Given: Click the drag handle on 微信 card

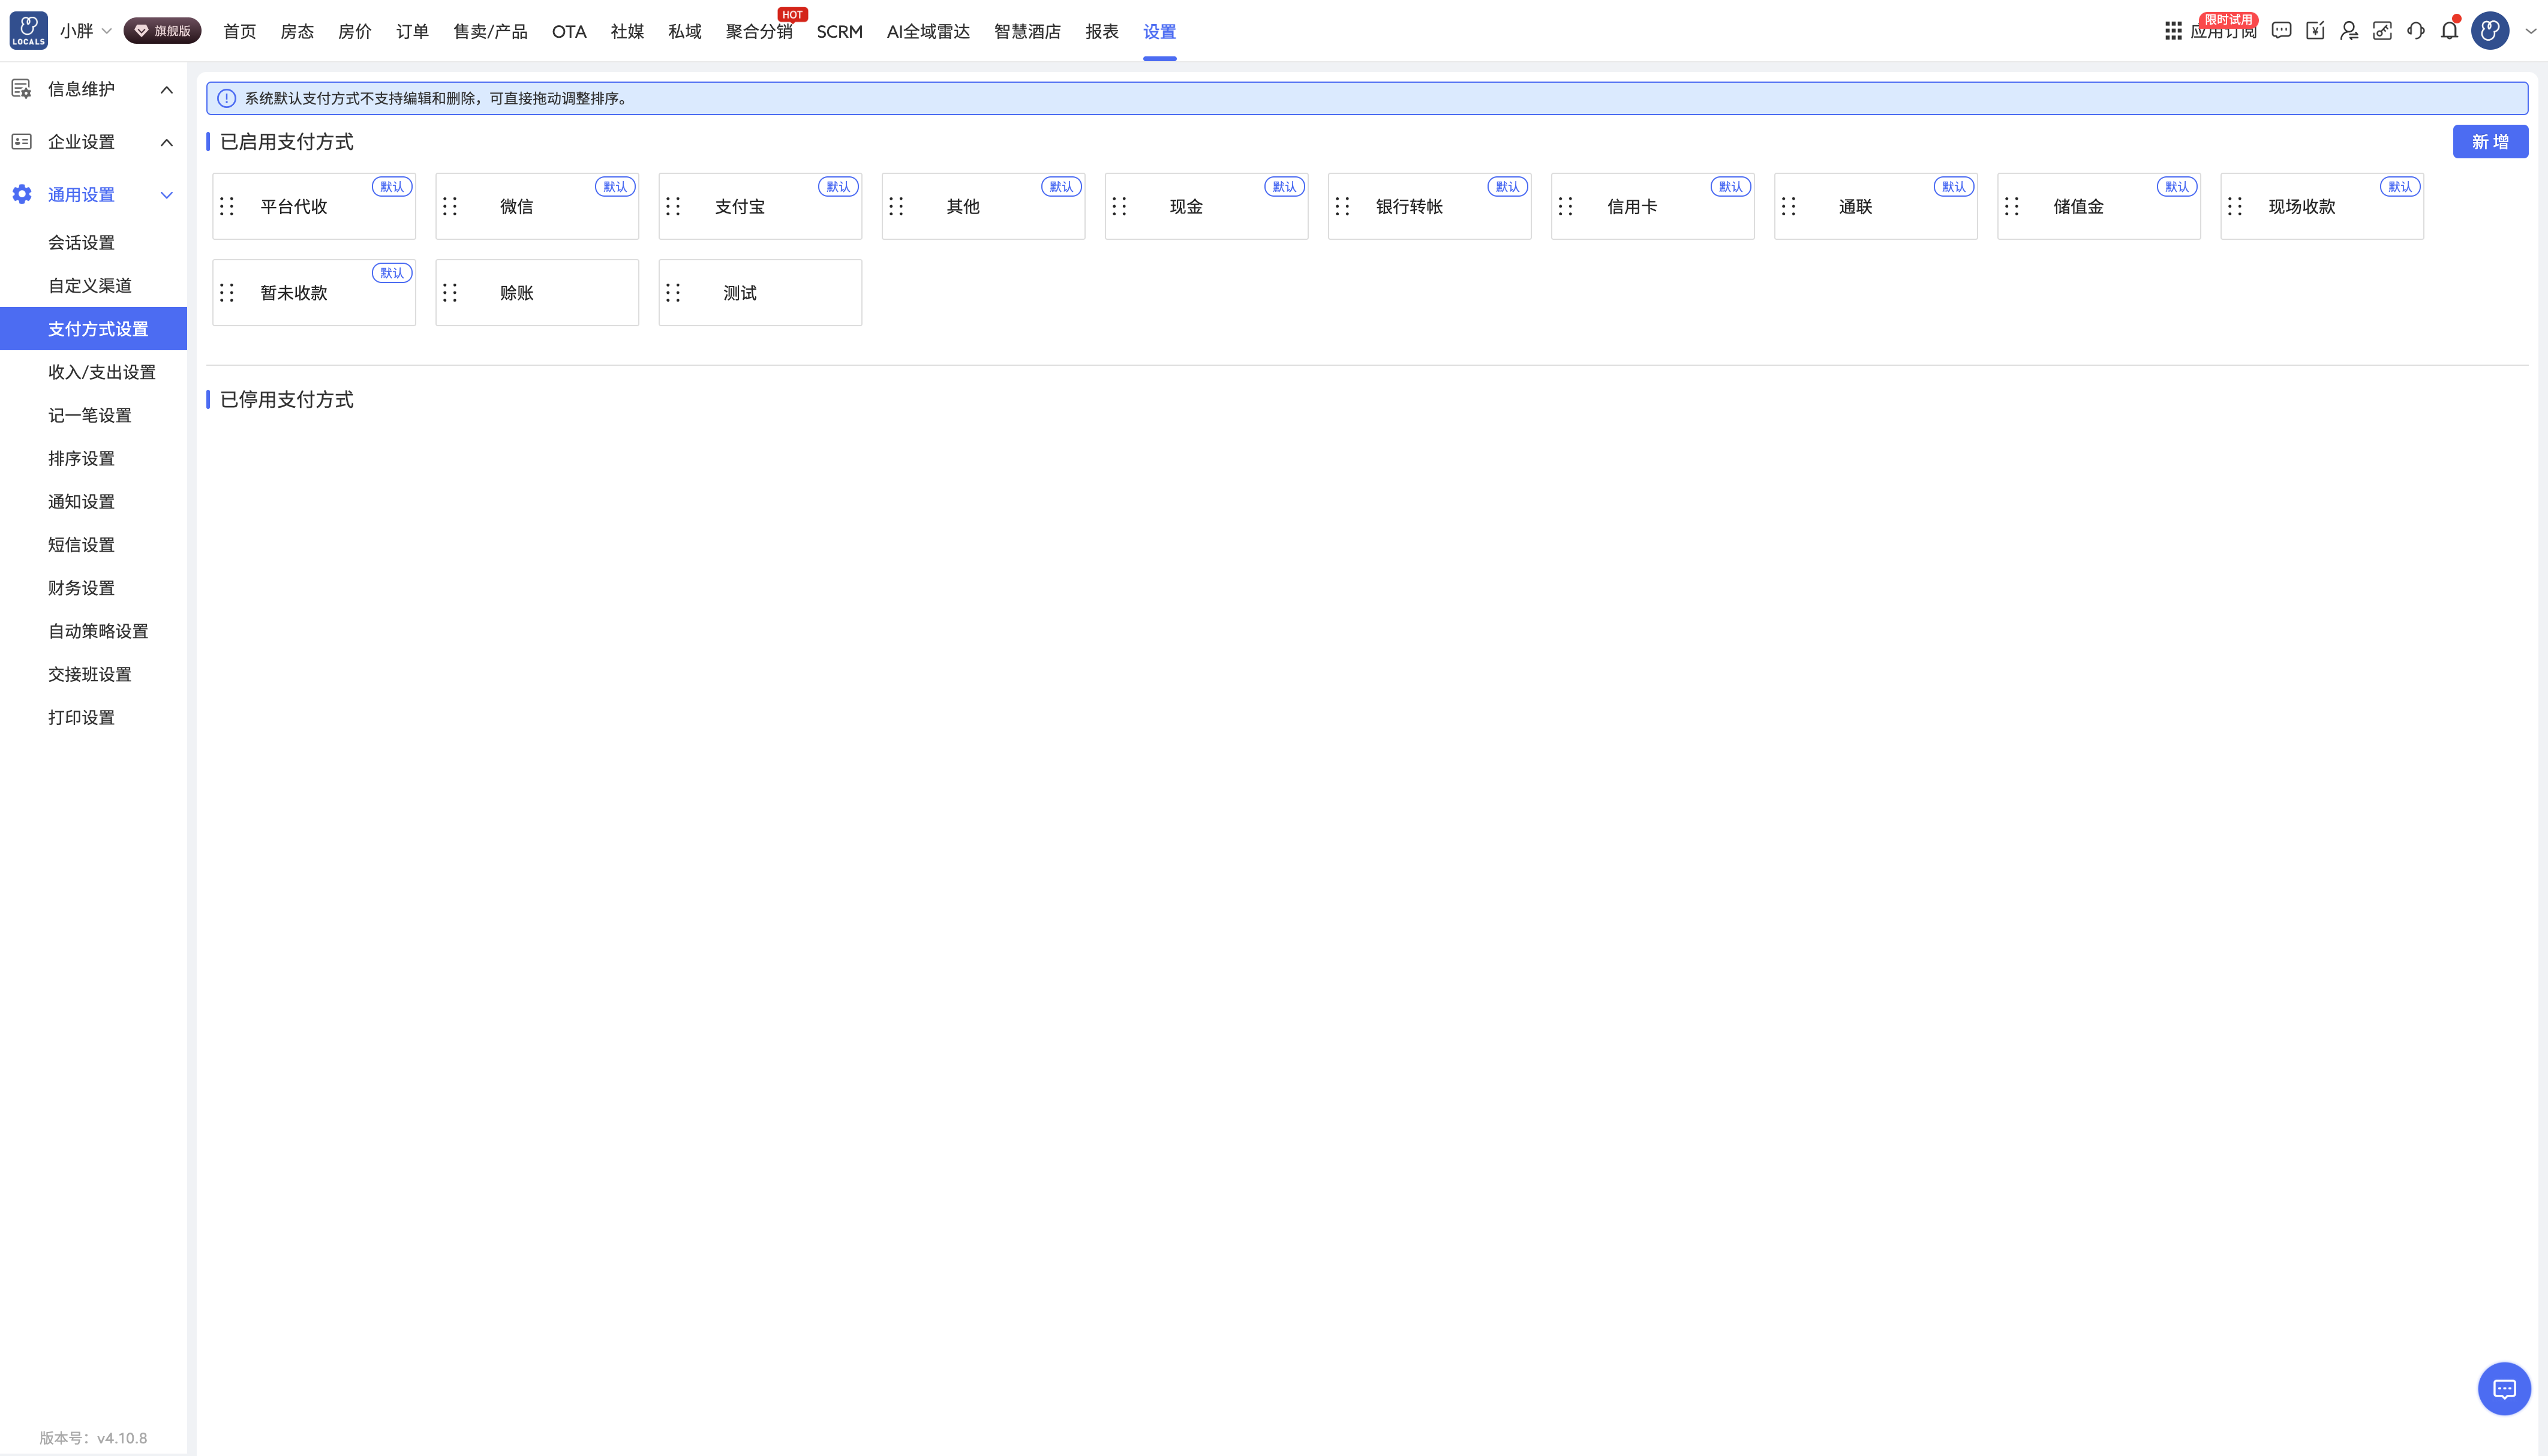Looking at the screenshot, I should (x=450, y=206).
